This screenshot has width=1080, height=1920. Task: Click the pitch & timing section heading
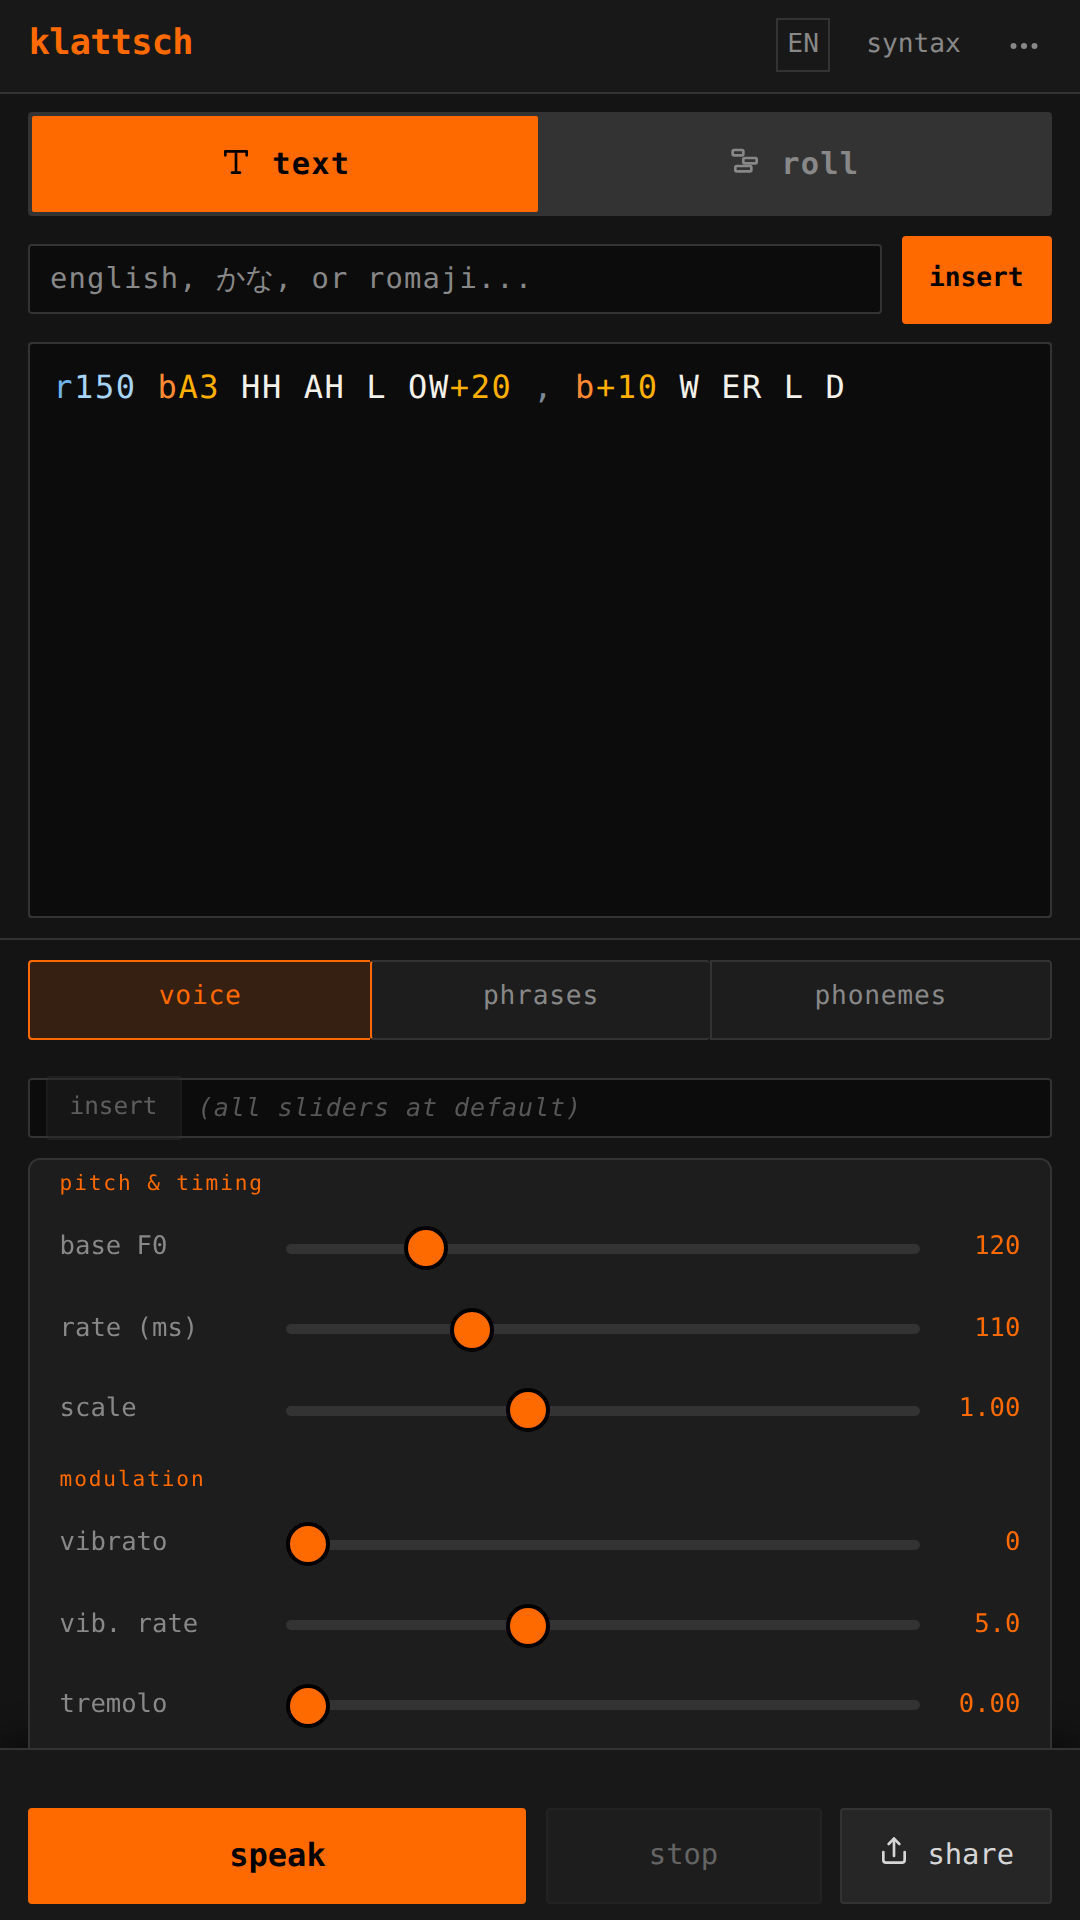click(x=161, y=1183)
